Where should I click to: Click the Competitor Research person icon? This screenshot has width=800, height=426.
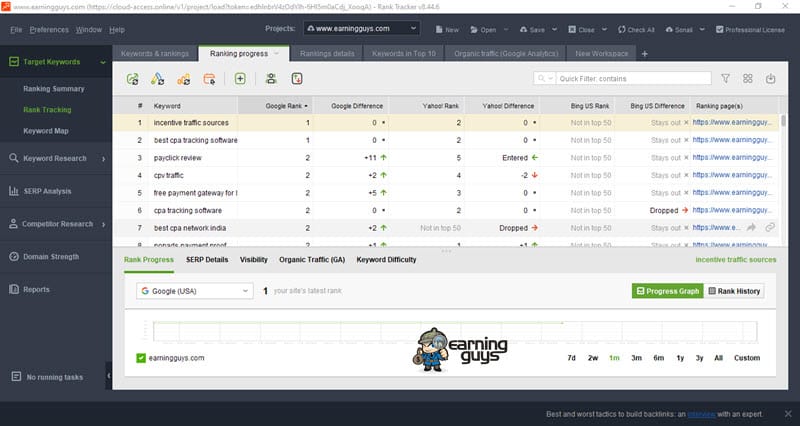14,223
